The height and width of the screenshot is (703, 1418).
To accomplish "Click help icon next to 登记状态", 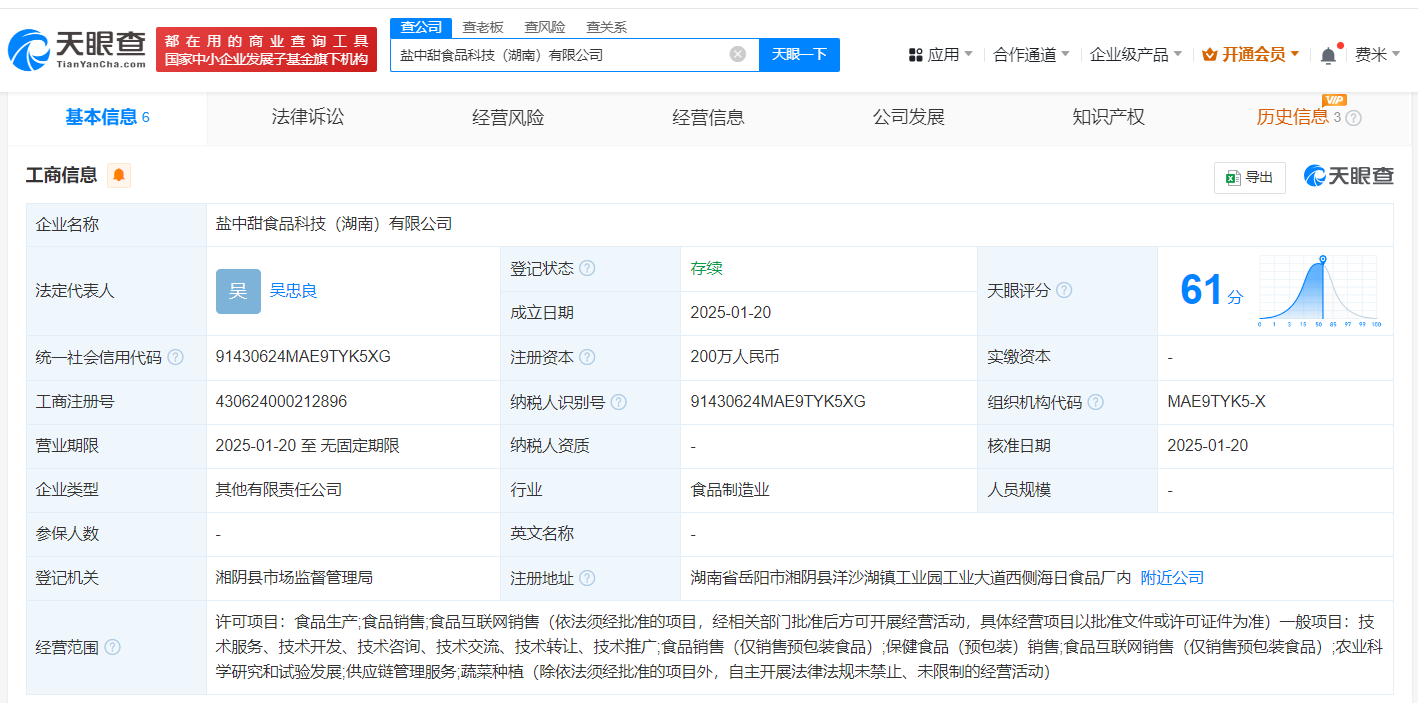I will click(x=587, y=269).
